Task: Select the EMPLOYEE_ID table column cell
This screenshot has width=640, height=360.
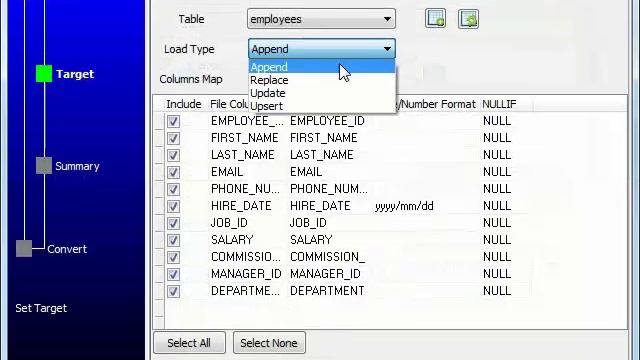Action: 327,121
